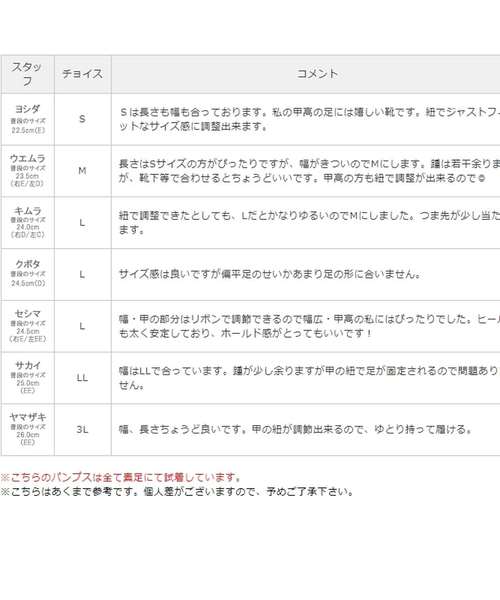The image size is (500, 600).
Task: Click the 3L size choice cell
Action: 82,430
